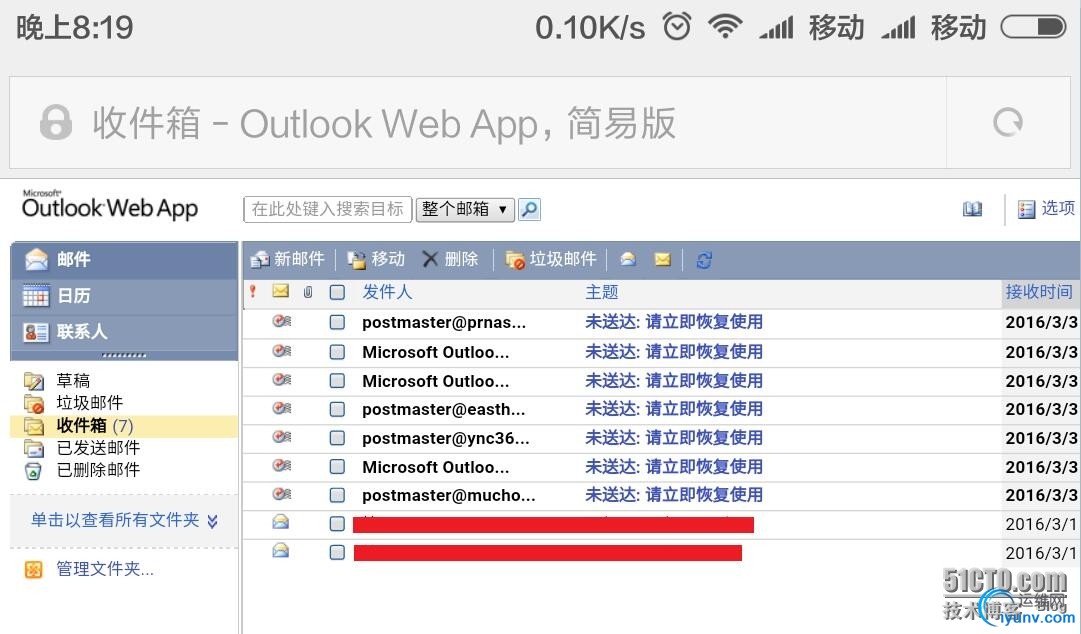The width and height of the screenshot is (1081, 634).
Task: Sort messages by the 接收时间 column
Action: tap(1039, 292)
